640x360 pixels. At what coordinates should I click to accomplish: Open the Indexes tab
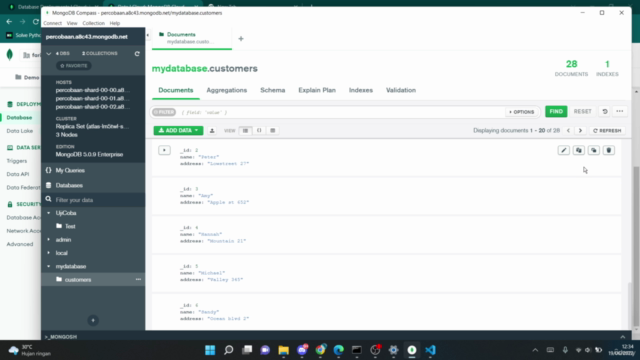pyautogui.click(x=361, y=90)
